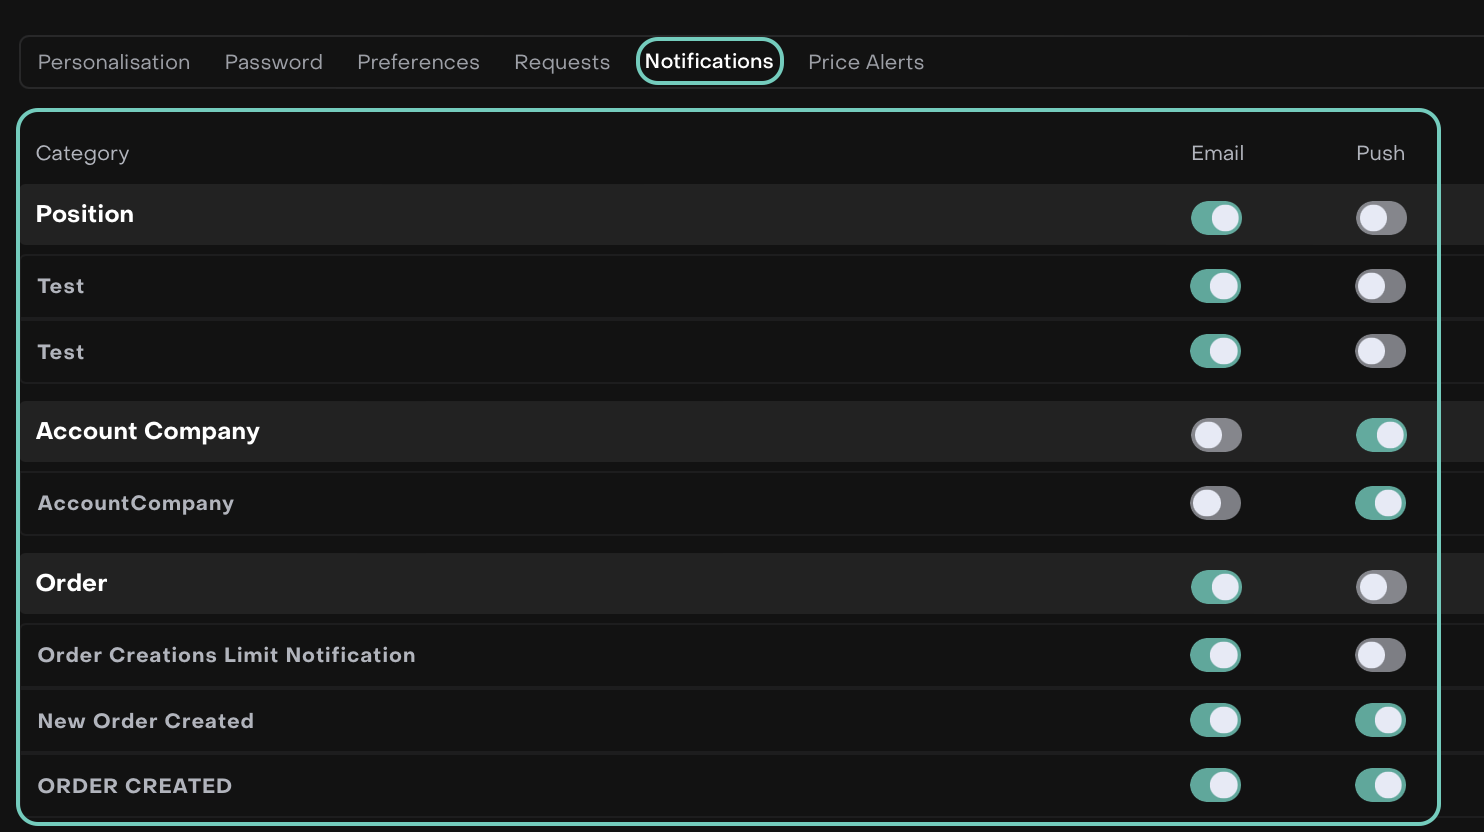Disable Push for Account Company category header

pos(1380,435)
